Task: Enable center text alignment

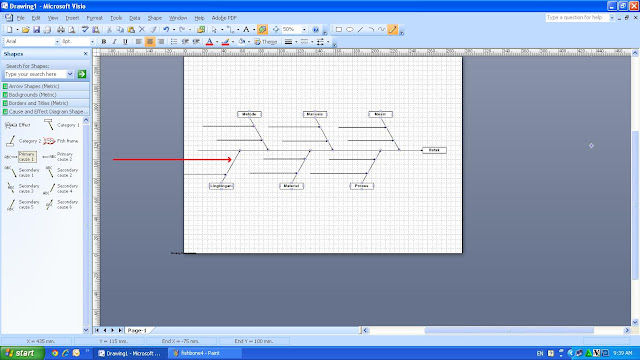Action: (150, 42)
